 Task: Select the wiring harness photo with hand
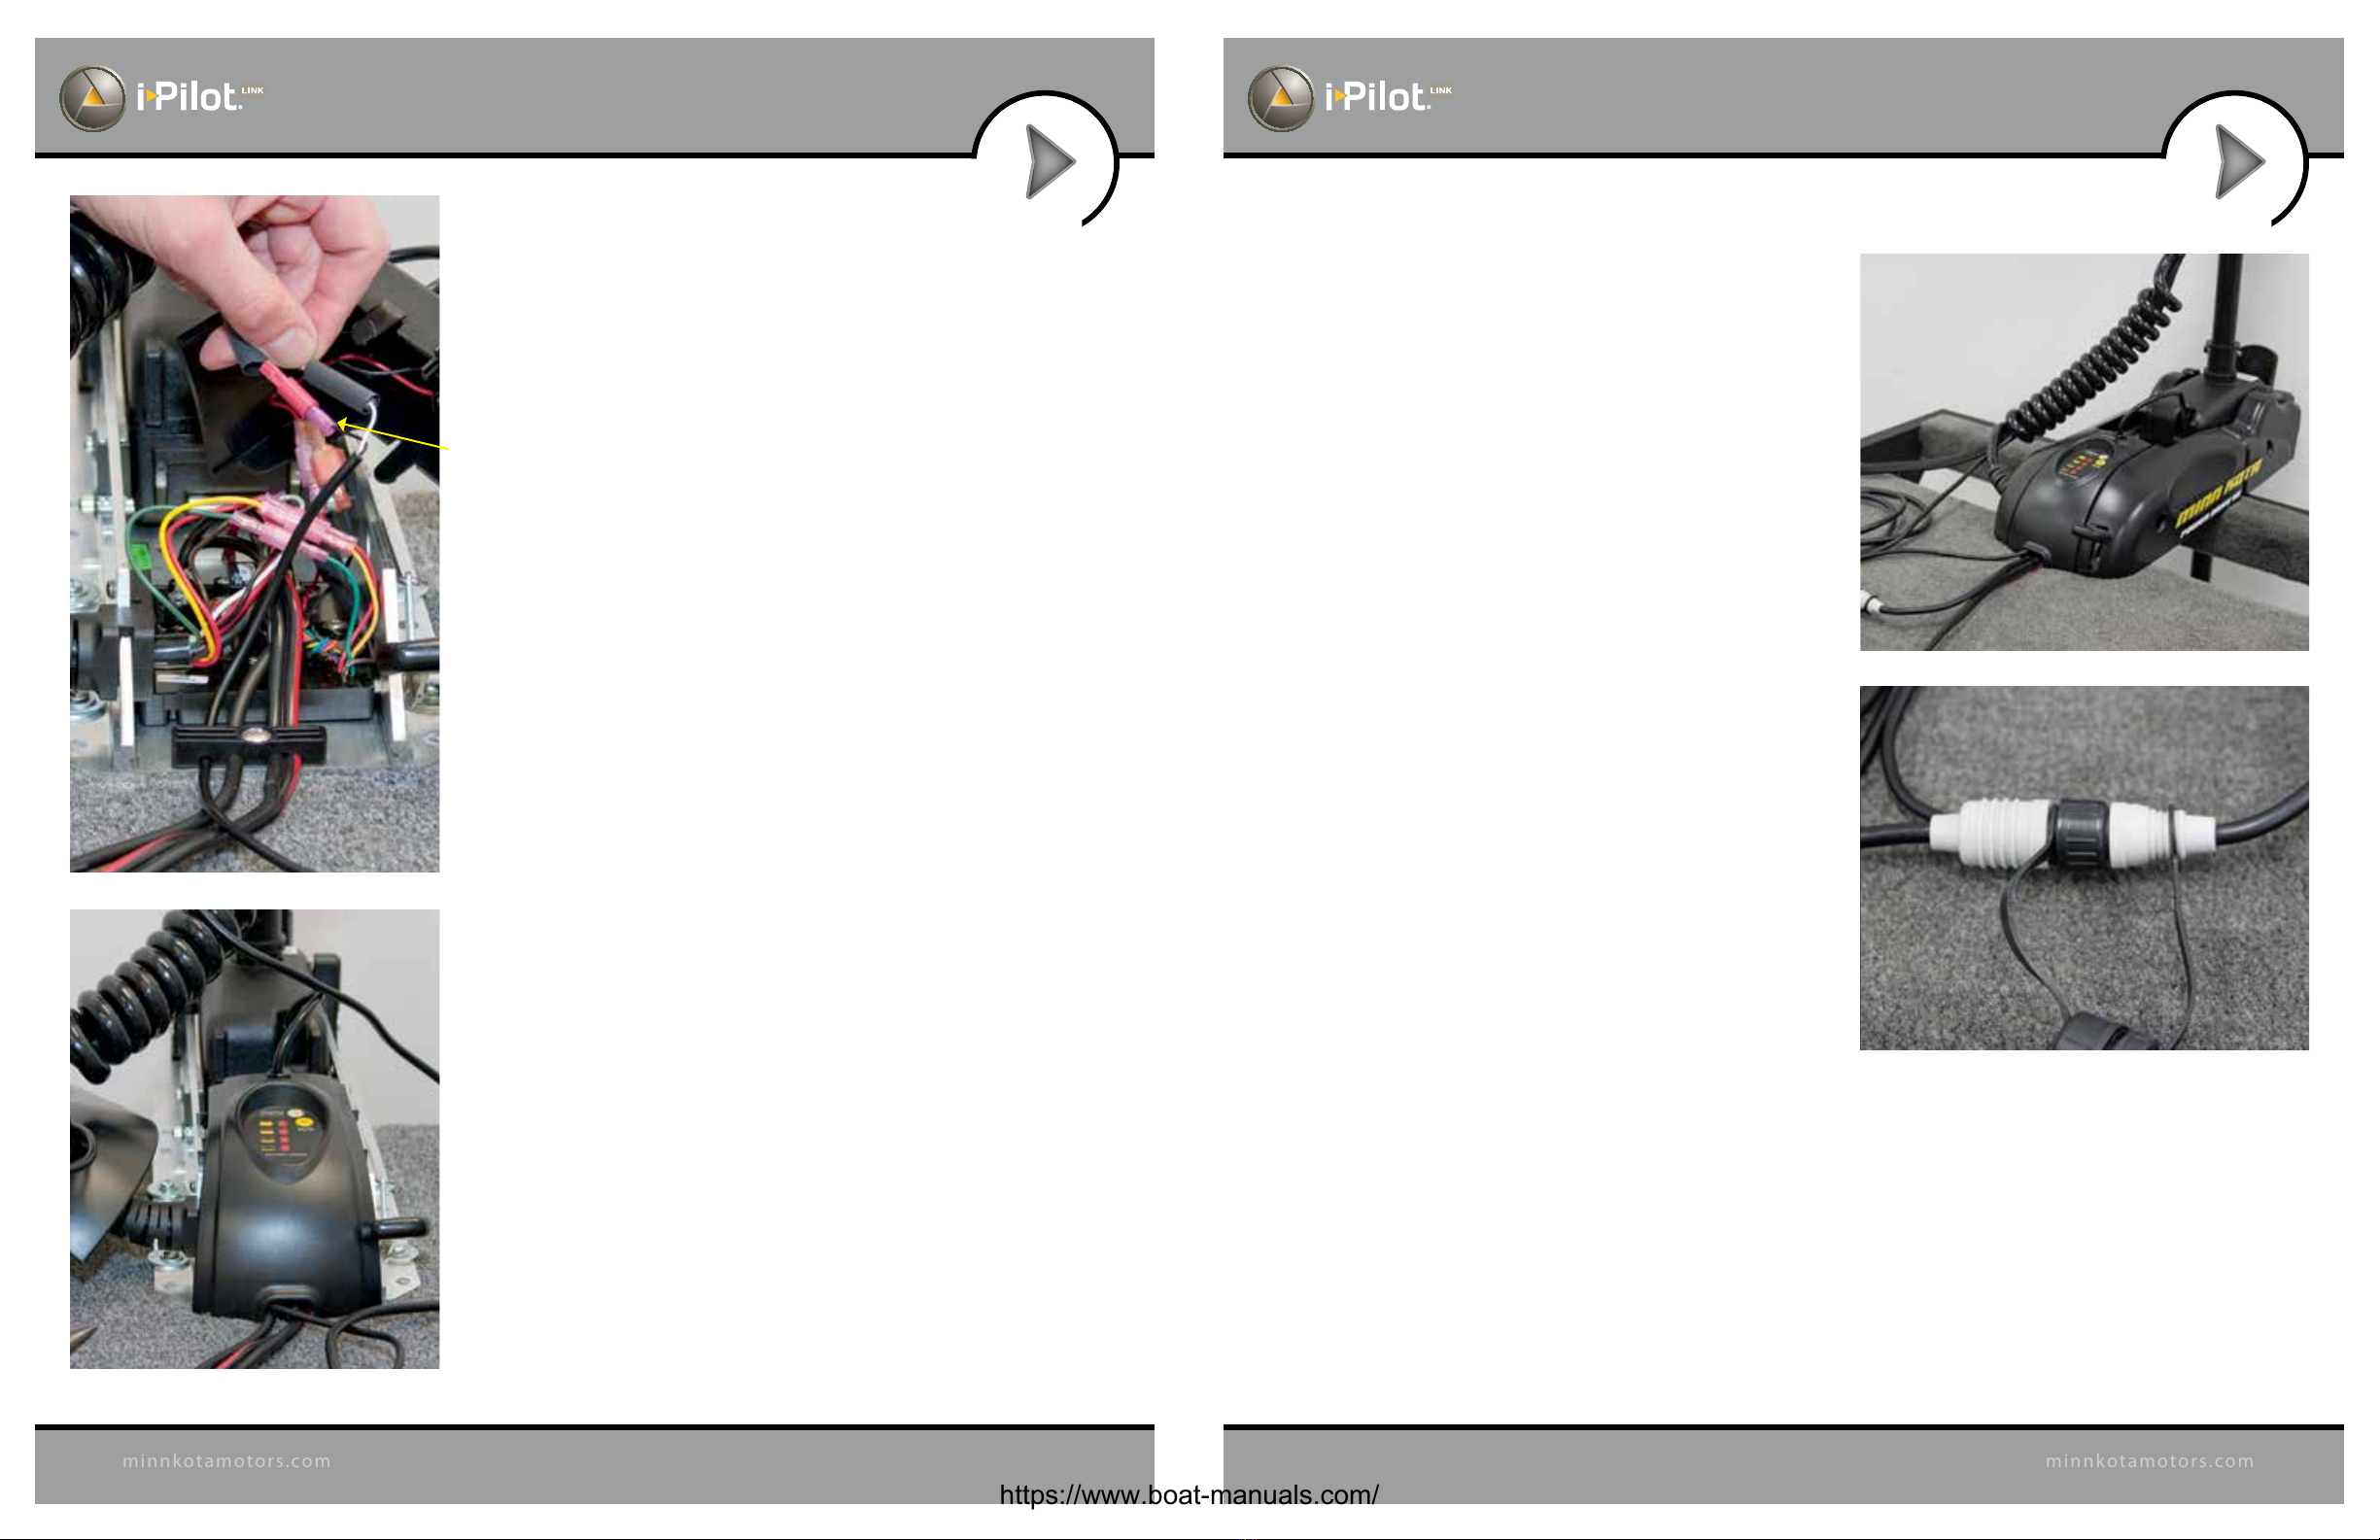[x=254, y=533]
